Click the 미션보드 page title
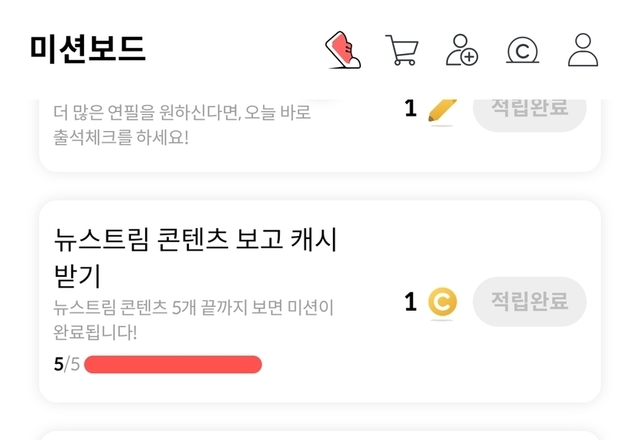The height and width of the screenshot is (440, 640). [x=88, y=48]
